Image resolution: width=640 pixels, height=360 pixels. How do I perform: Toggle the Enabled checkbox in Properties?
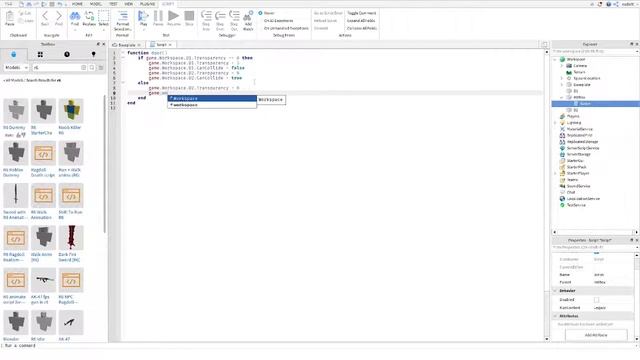(596, 300)
